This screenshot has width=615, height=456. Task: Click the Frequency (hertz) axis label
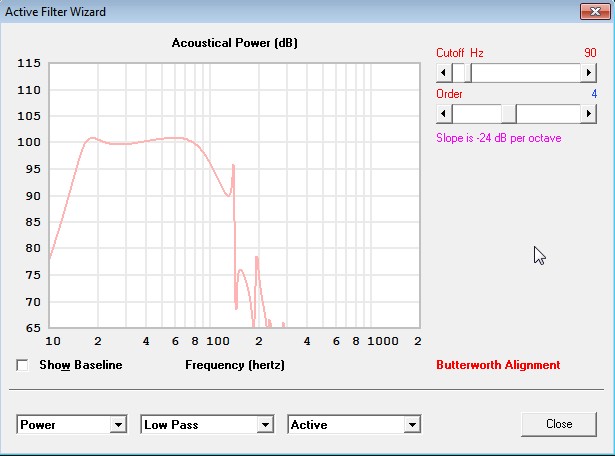(235, 365)
